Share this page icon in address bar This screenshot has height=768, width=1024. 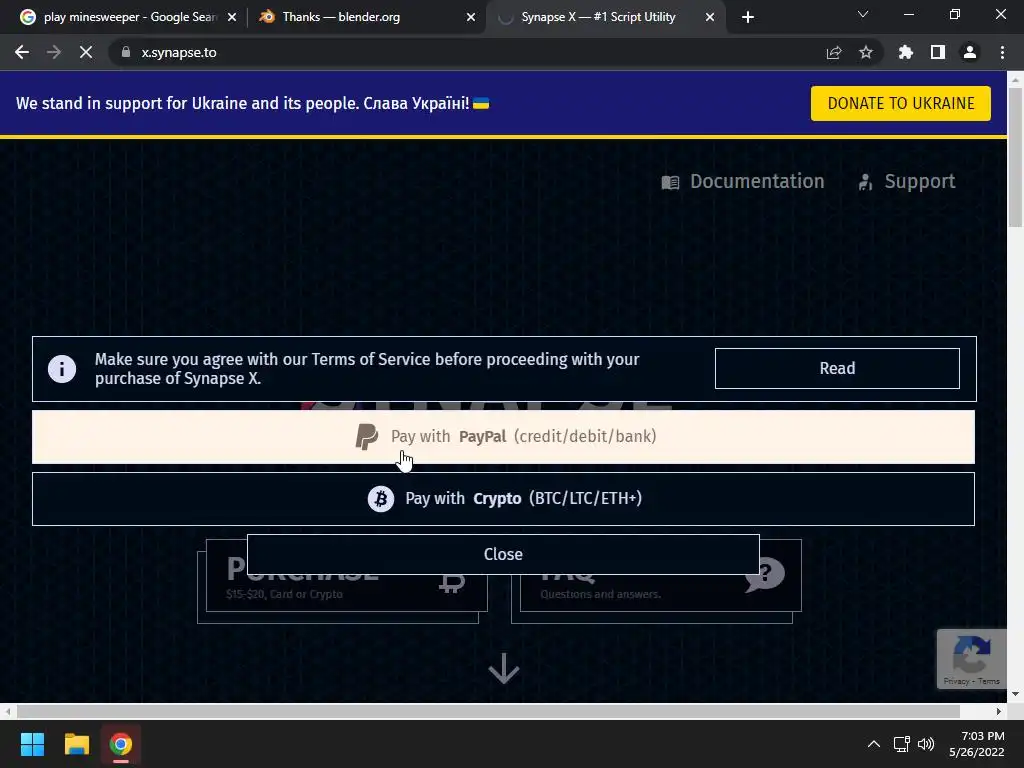pos(834,52)
